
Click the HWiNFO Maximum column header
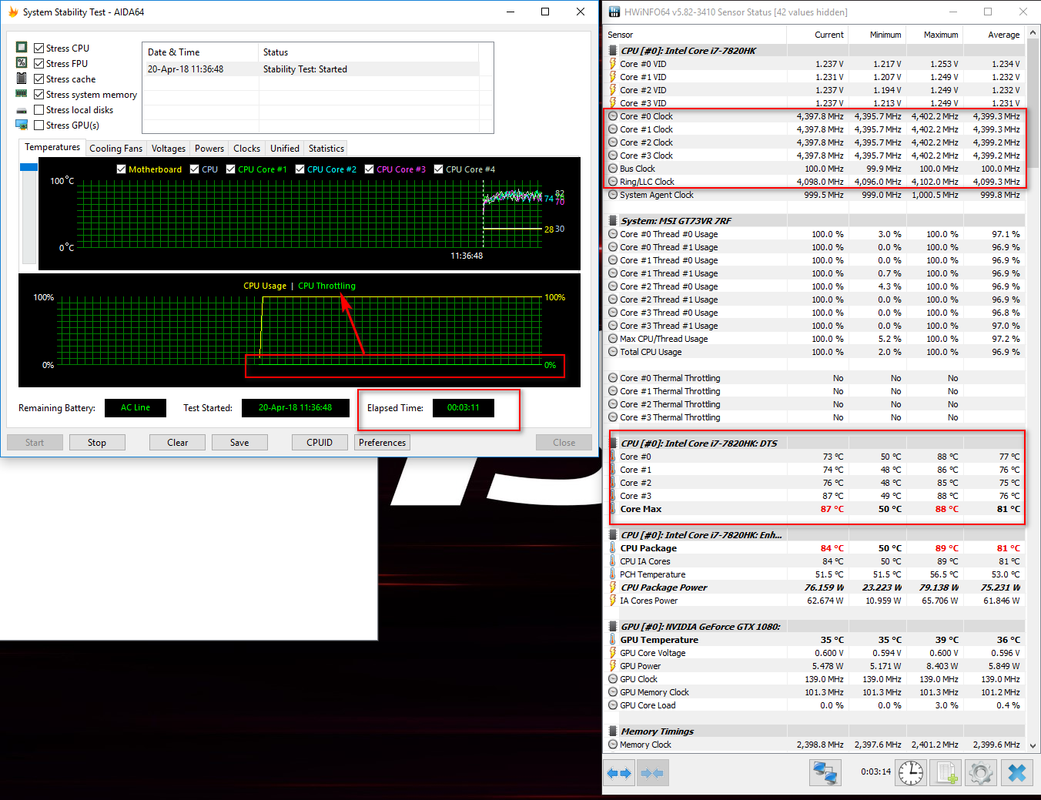coord(933,35)
